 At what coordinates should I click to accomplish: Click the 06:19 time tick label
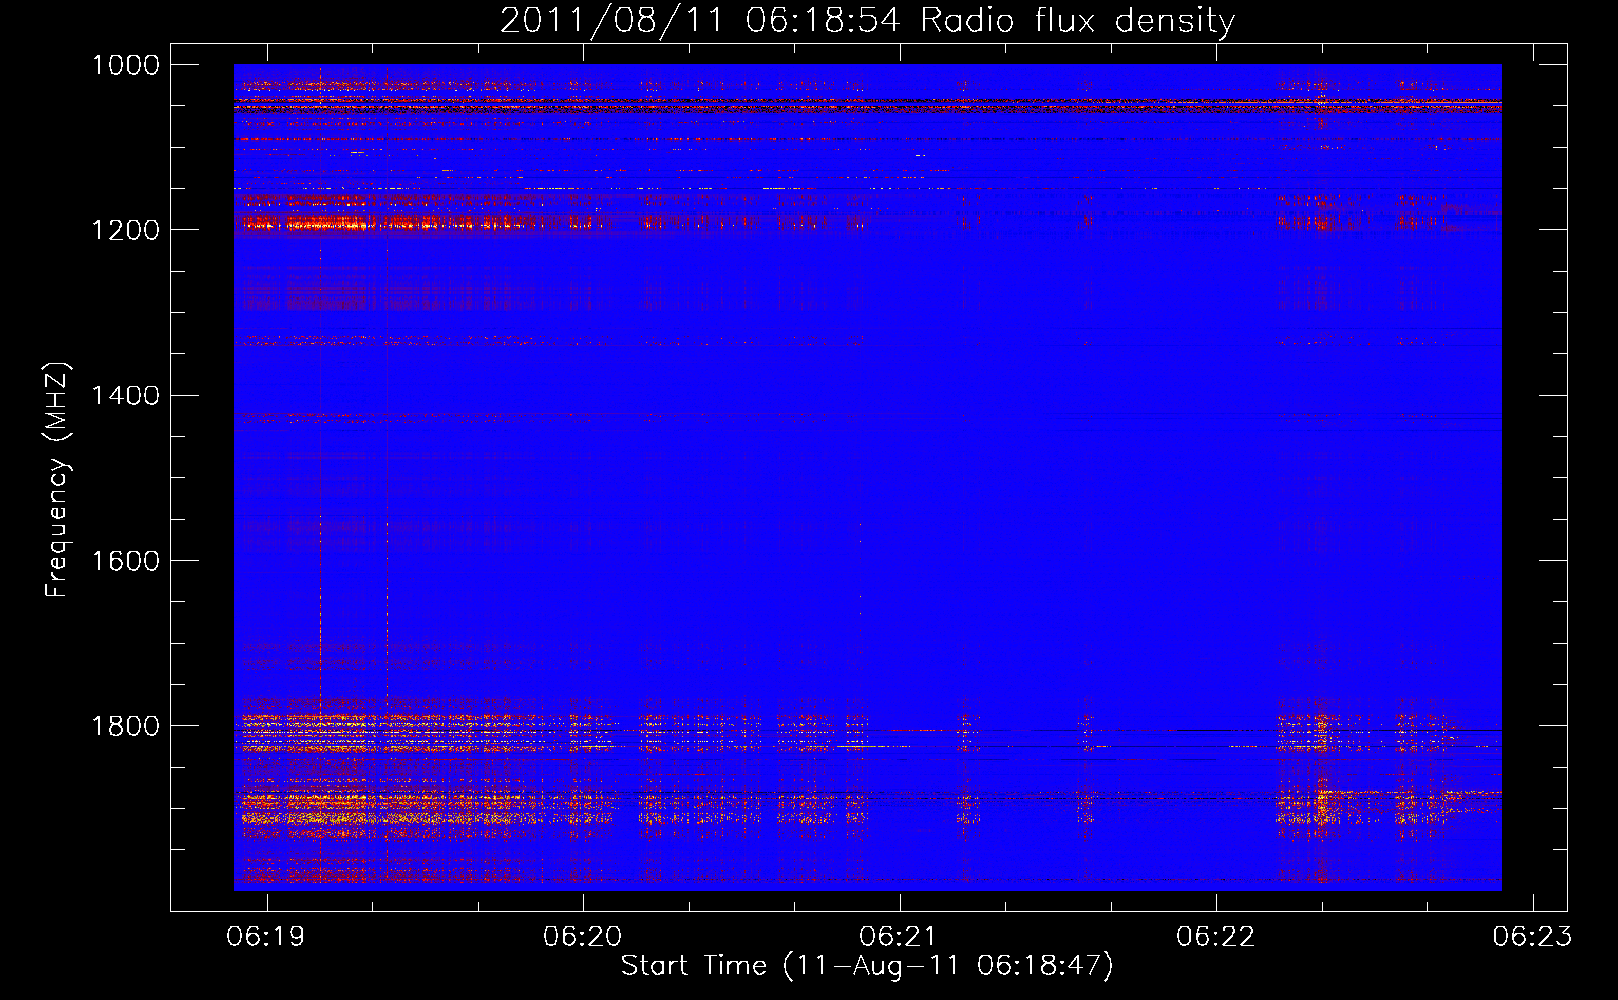(x=266, y=937)
